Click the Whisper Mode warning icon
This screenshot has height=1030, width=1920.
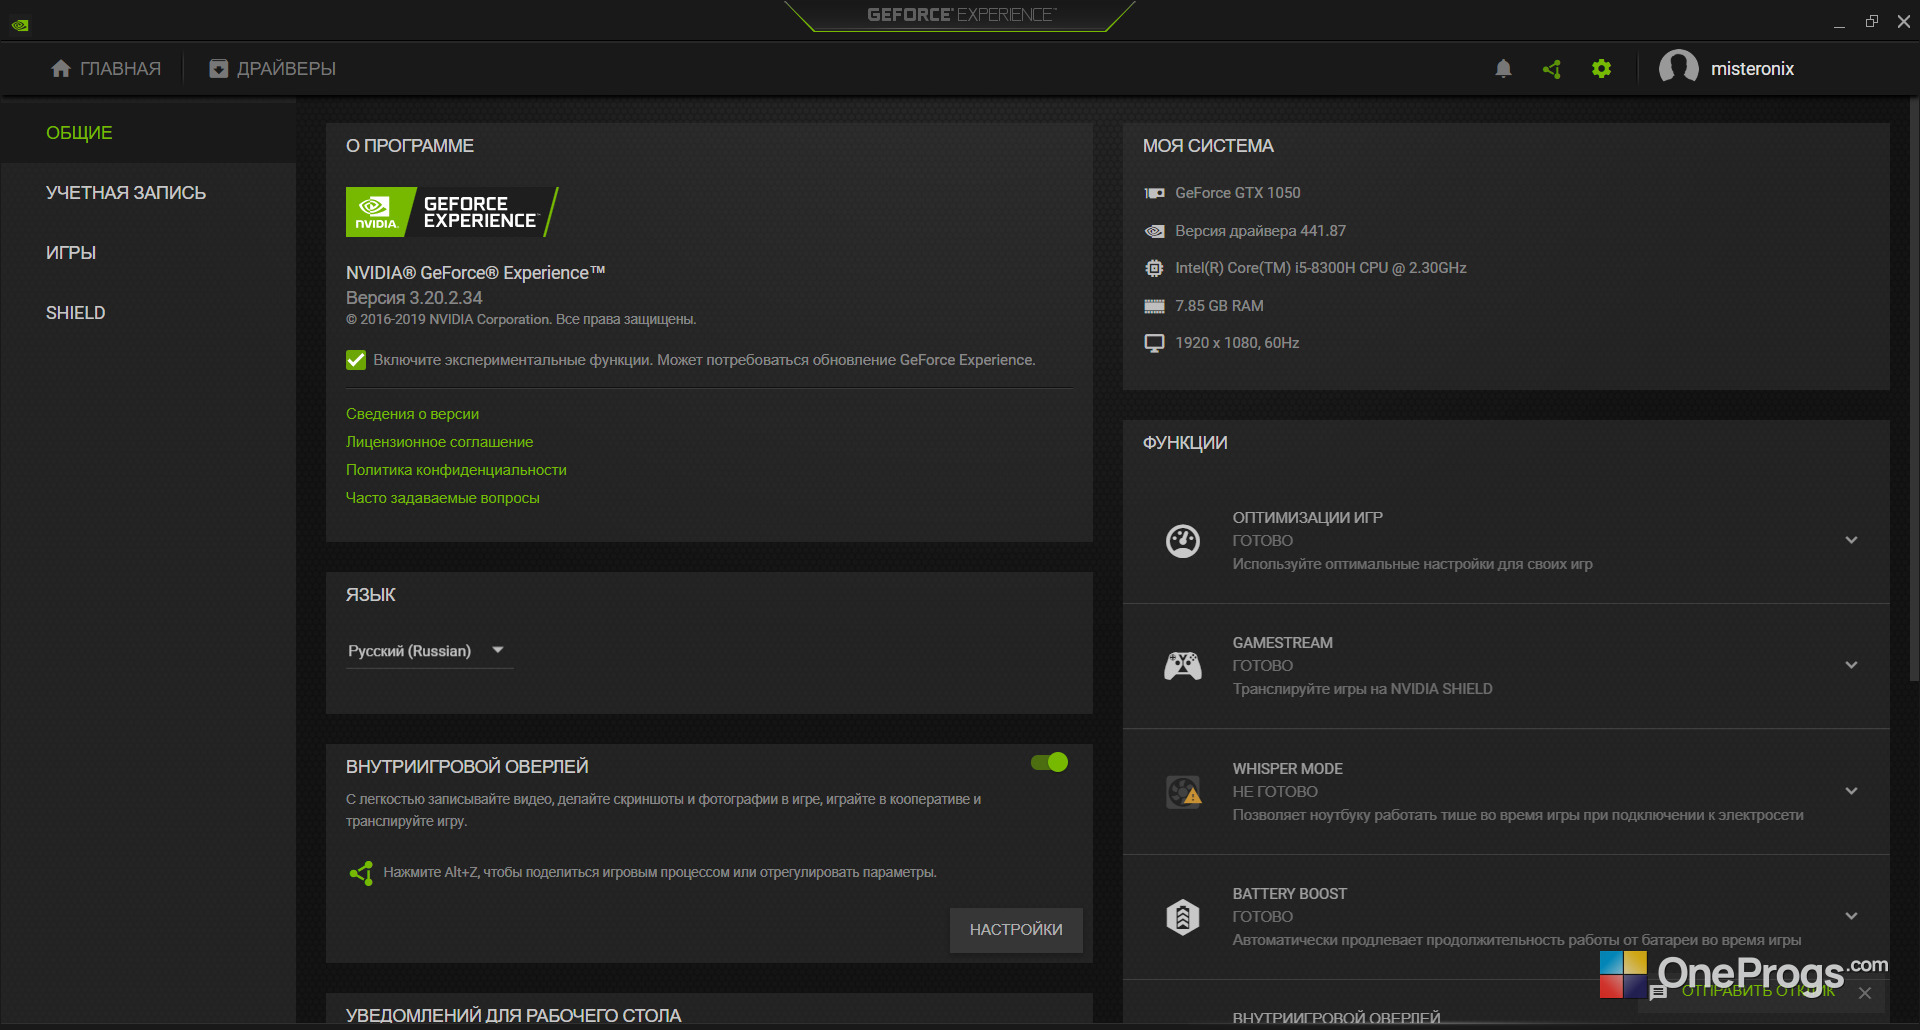(1184, 792)
